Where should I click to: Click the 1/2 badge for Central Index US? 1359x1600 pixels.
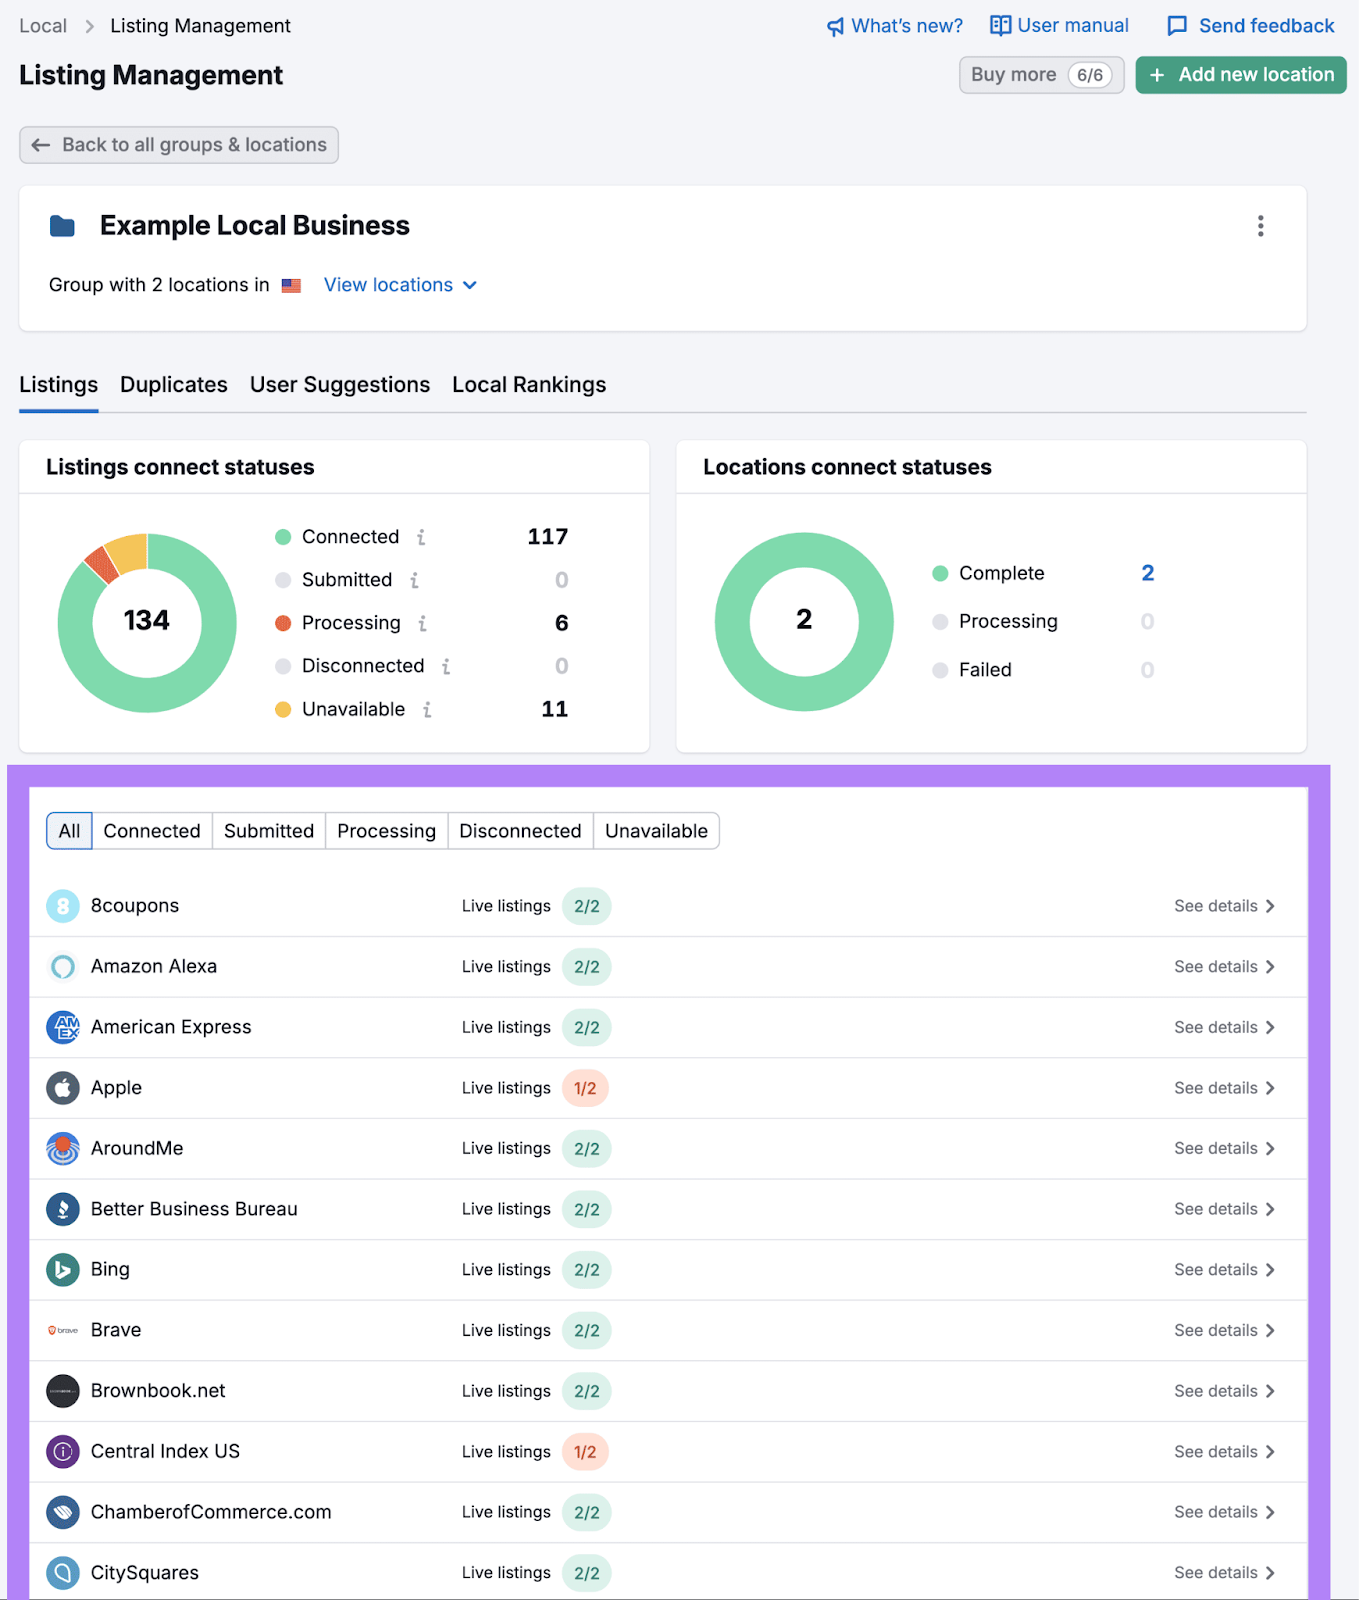click(x=585, y=1452)
